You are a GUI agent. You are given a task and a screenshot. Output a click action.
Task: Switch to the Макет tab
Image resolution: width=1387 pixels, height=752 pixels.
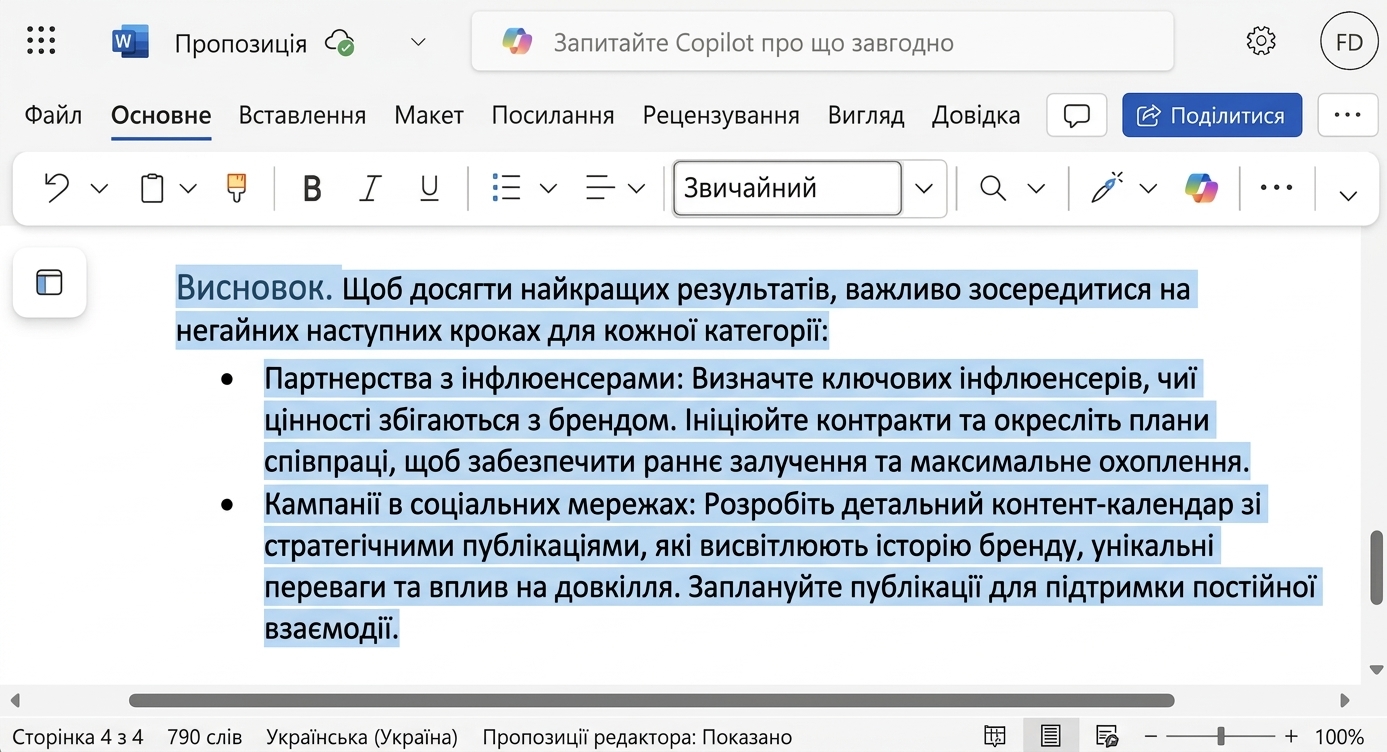coord(429,115)
